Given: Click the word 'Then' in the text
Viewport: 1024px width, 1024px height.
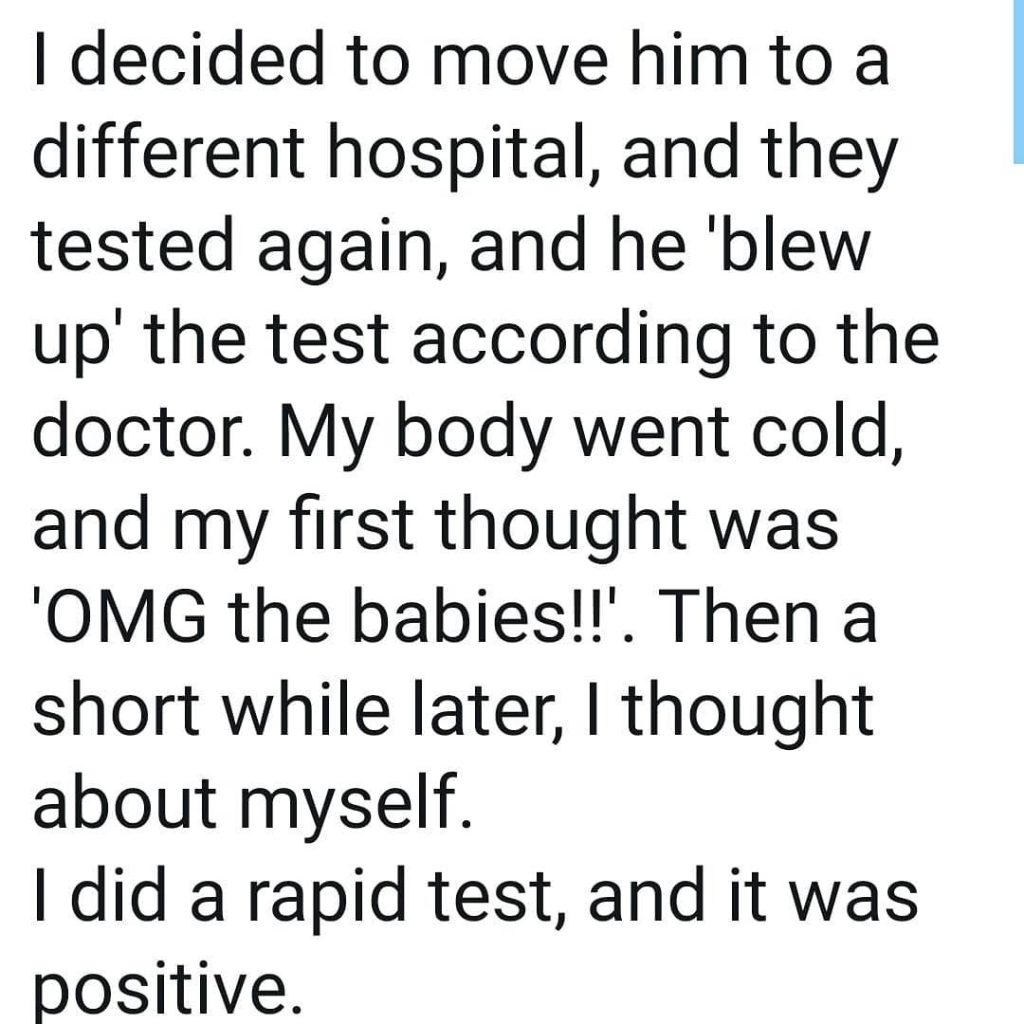Looking at the screenshot, I should (x=740, y=615).
